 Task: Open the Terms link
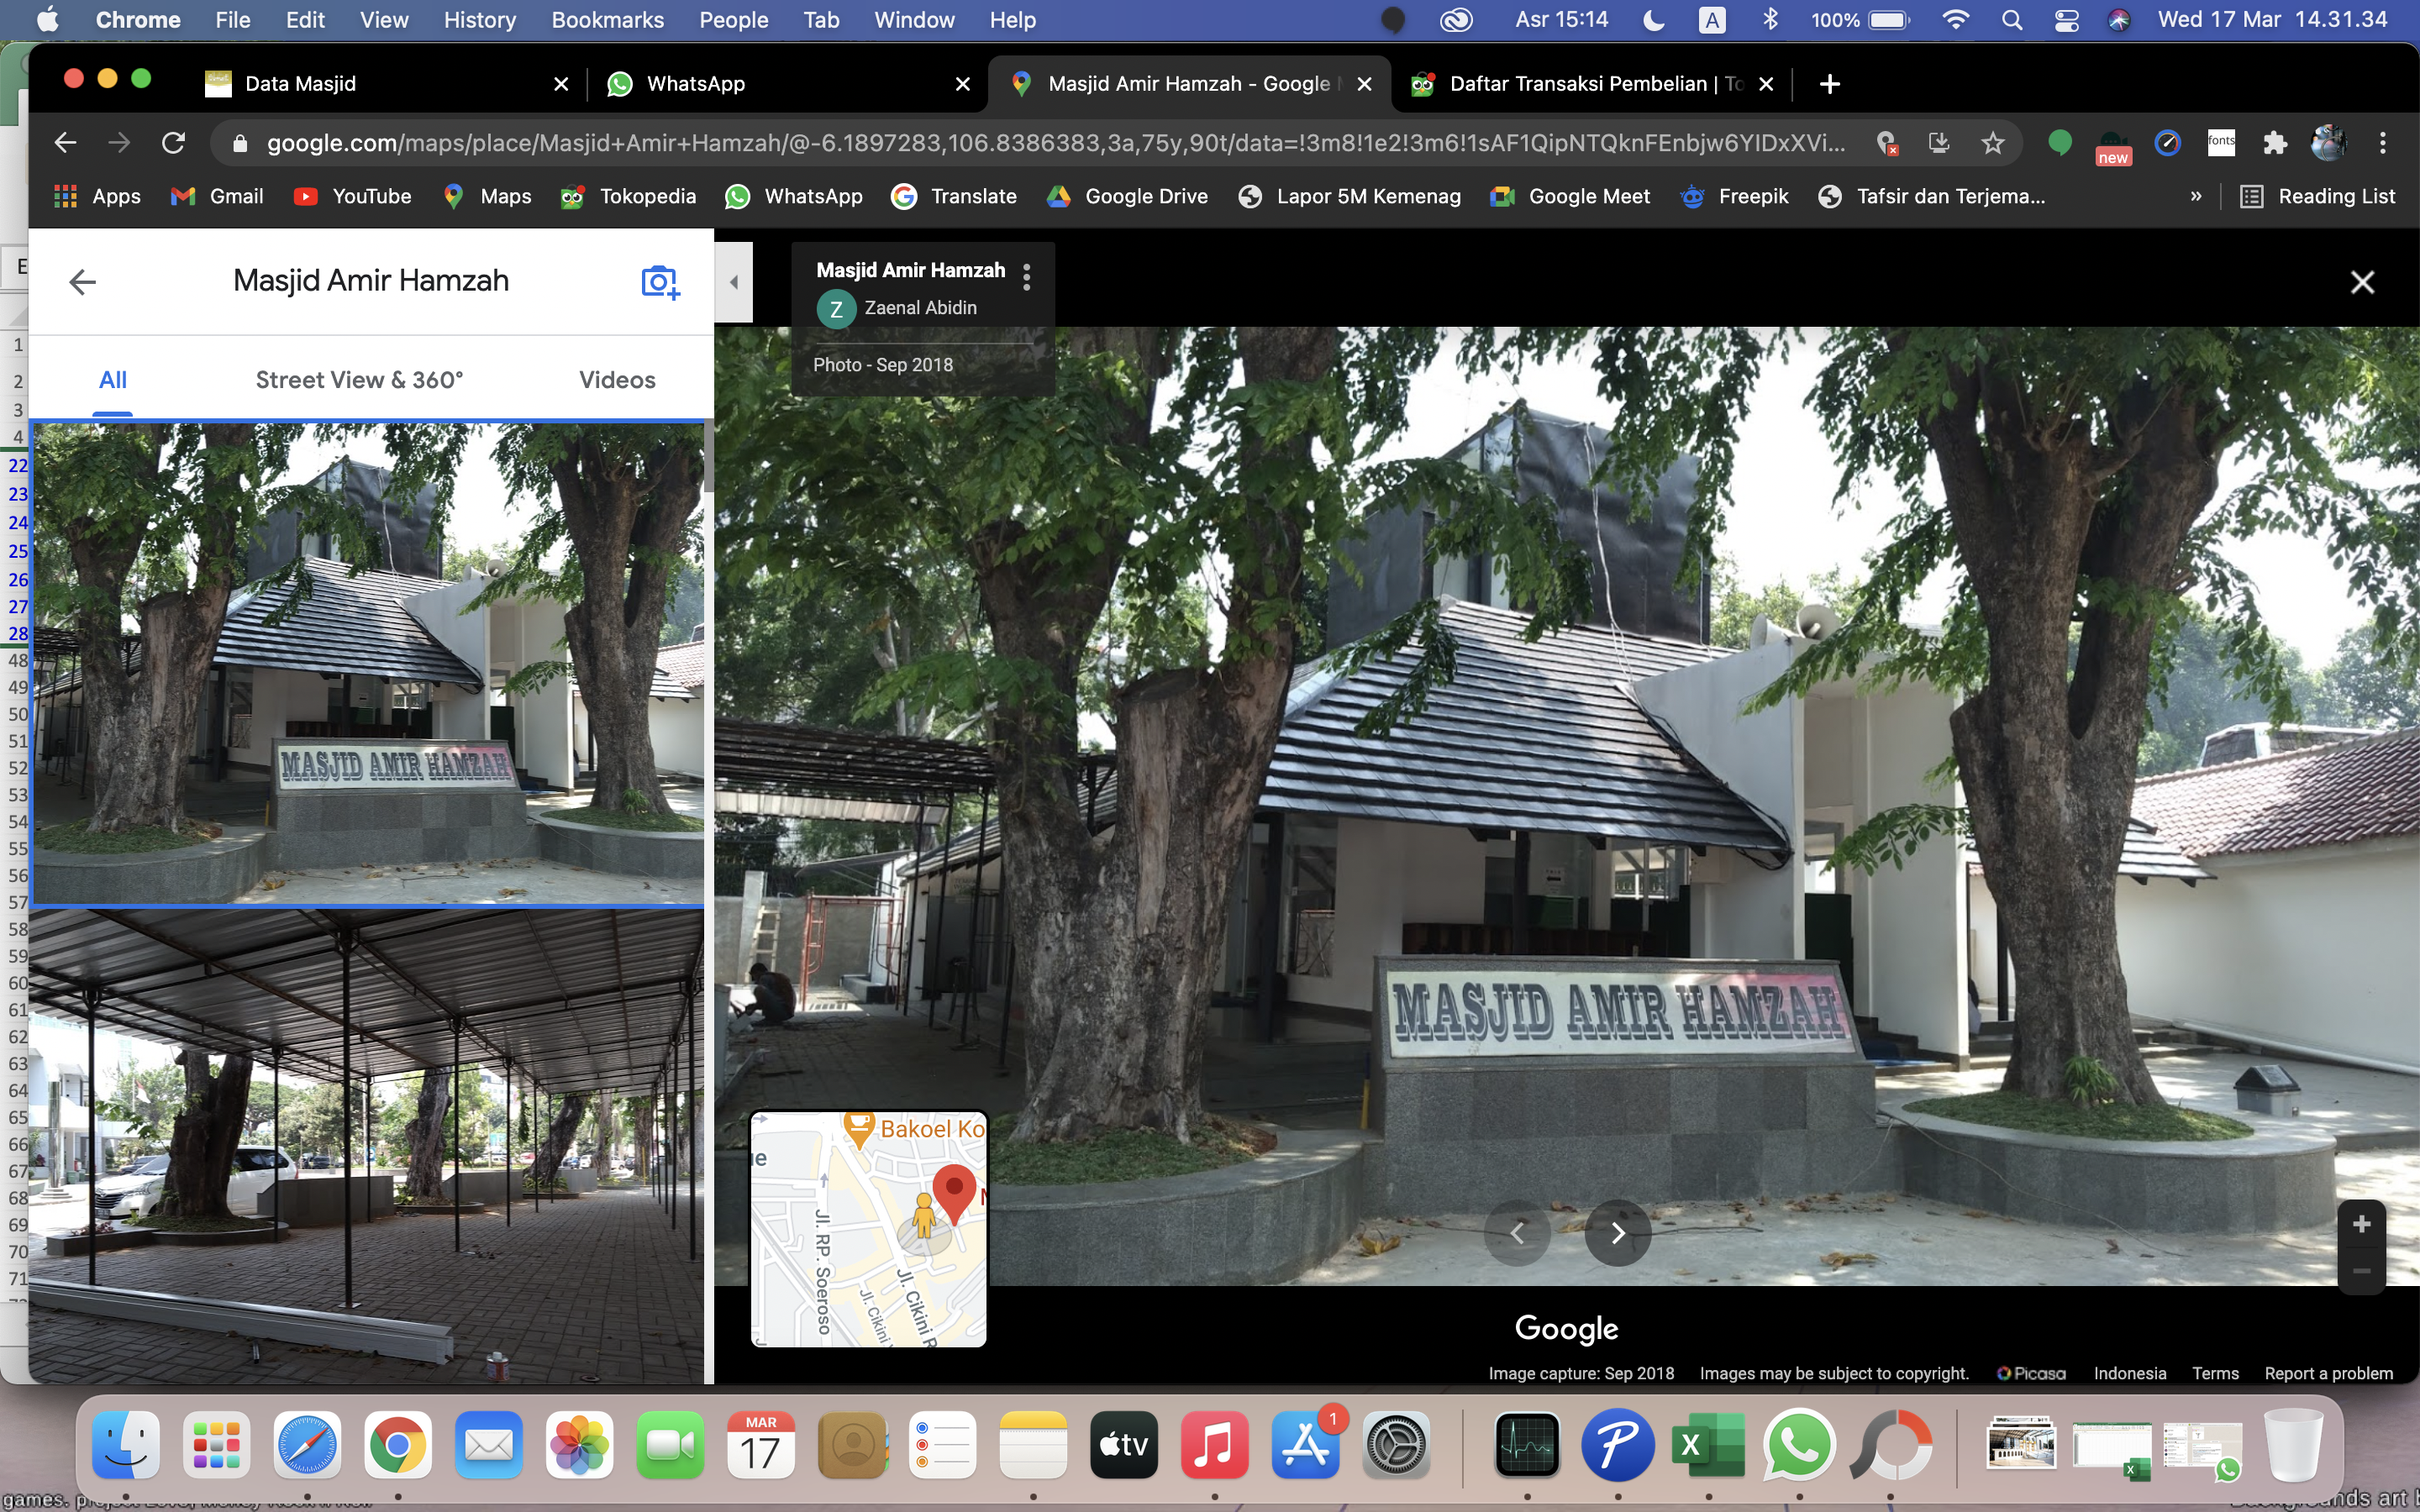pyautogui.click(x=2215, y=1373)
